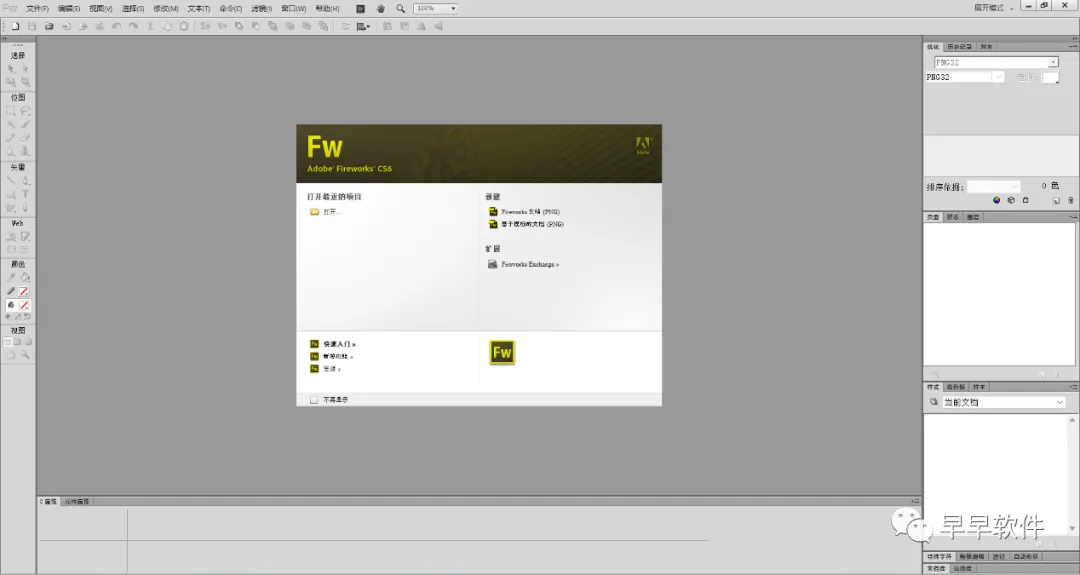Open 资源 link on welcome screen

tap(332, 368)
